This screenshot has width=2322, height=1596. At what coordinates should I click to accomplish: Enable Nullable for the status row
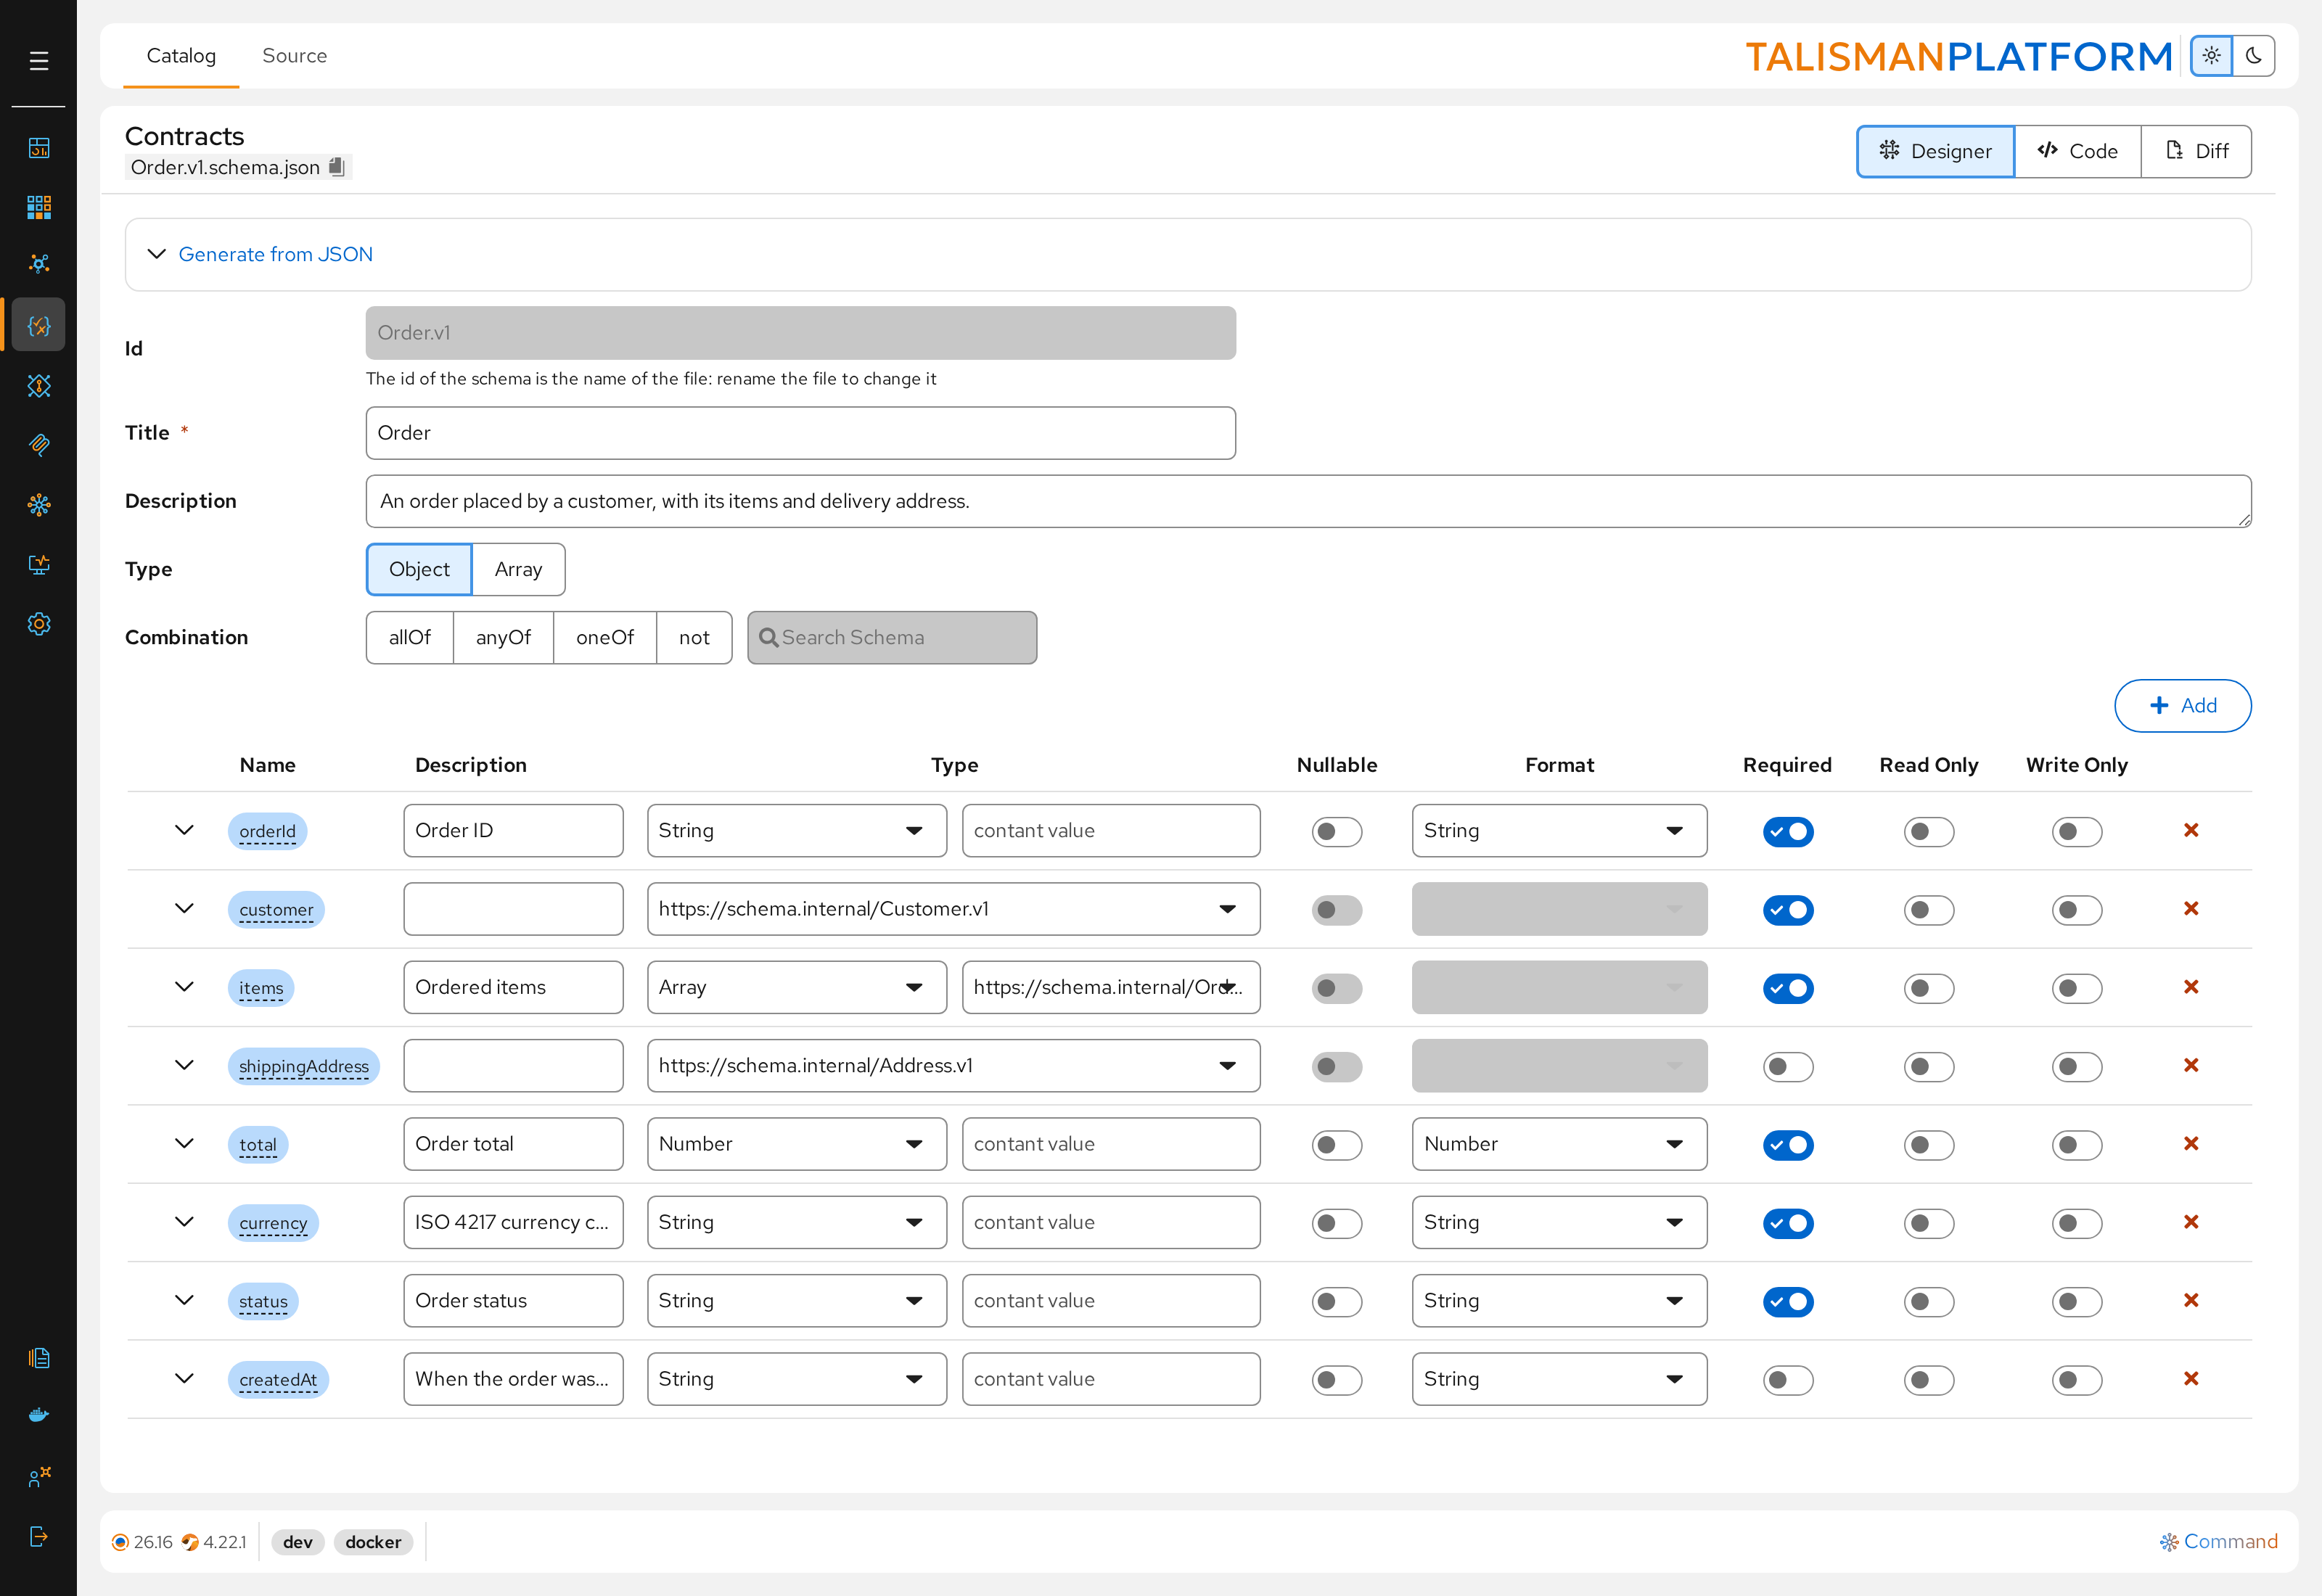click(1337, 1302)
